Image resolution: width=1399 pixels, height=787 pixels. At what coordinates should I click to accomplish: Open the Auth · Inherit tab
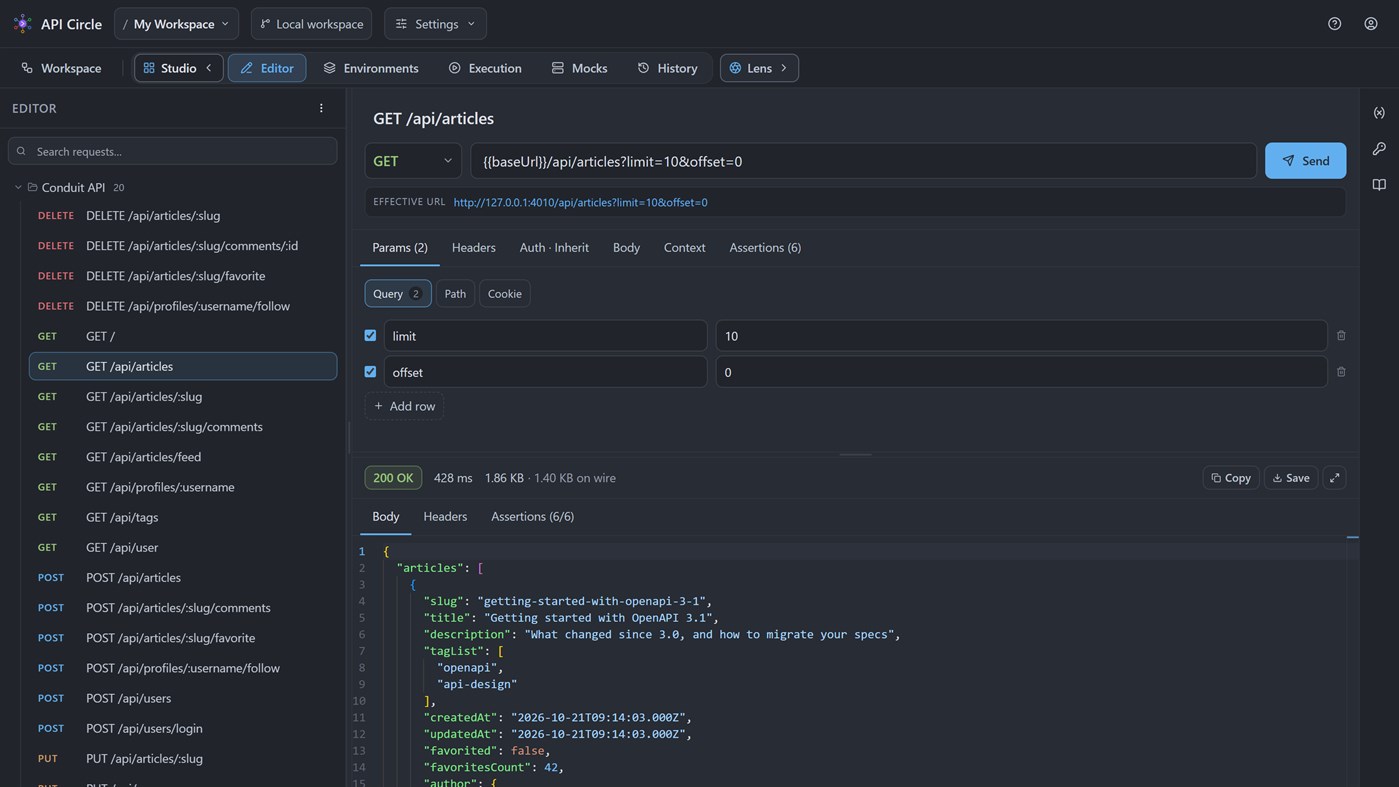pyautogui.click(x=554, y=247)
